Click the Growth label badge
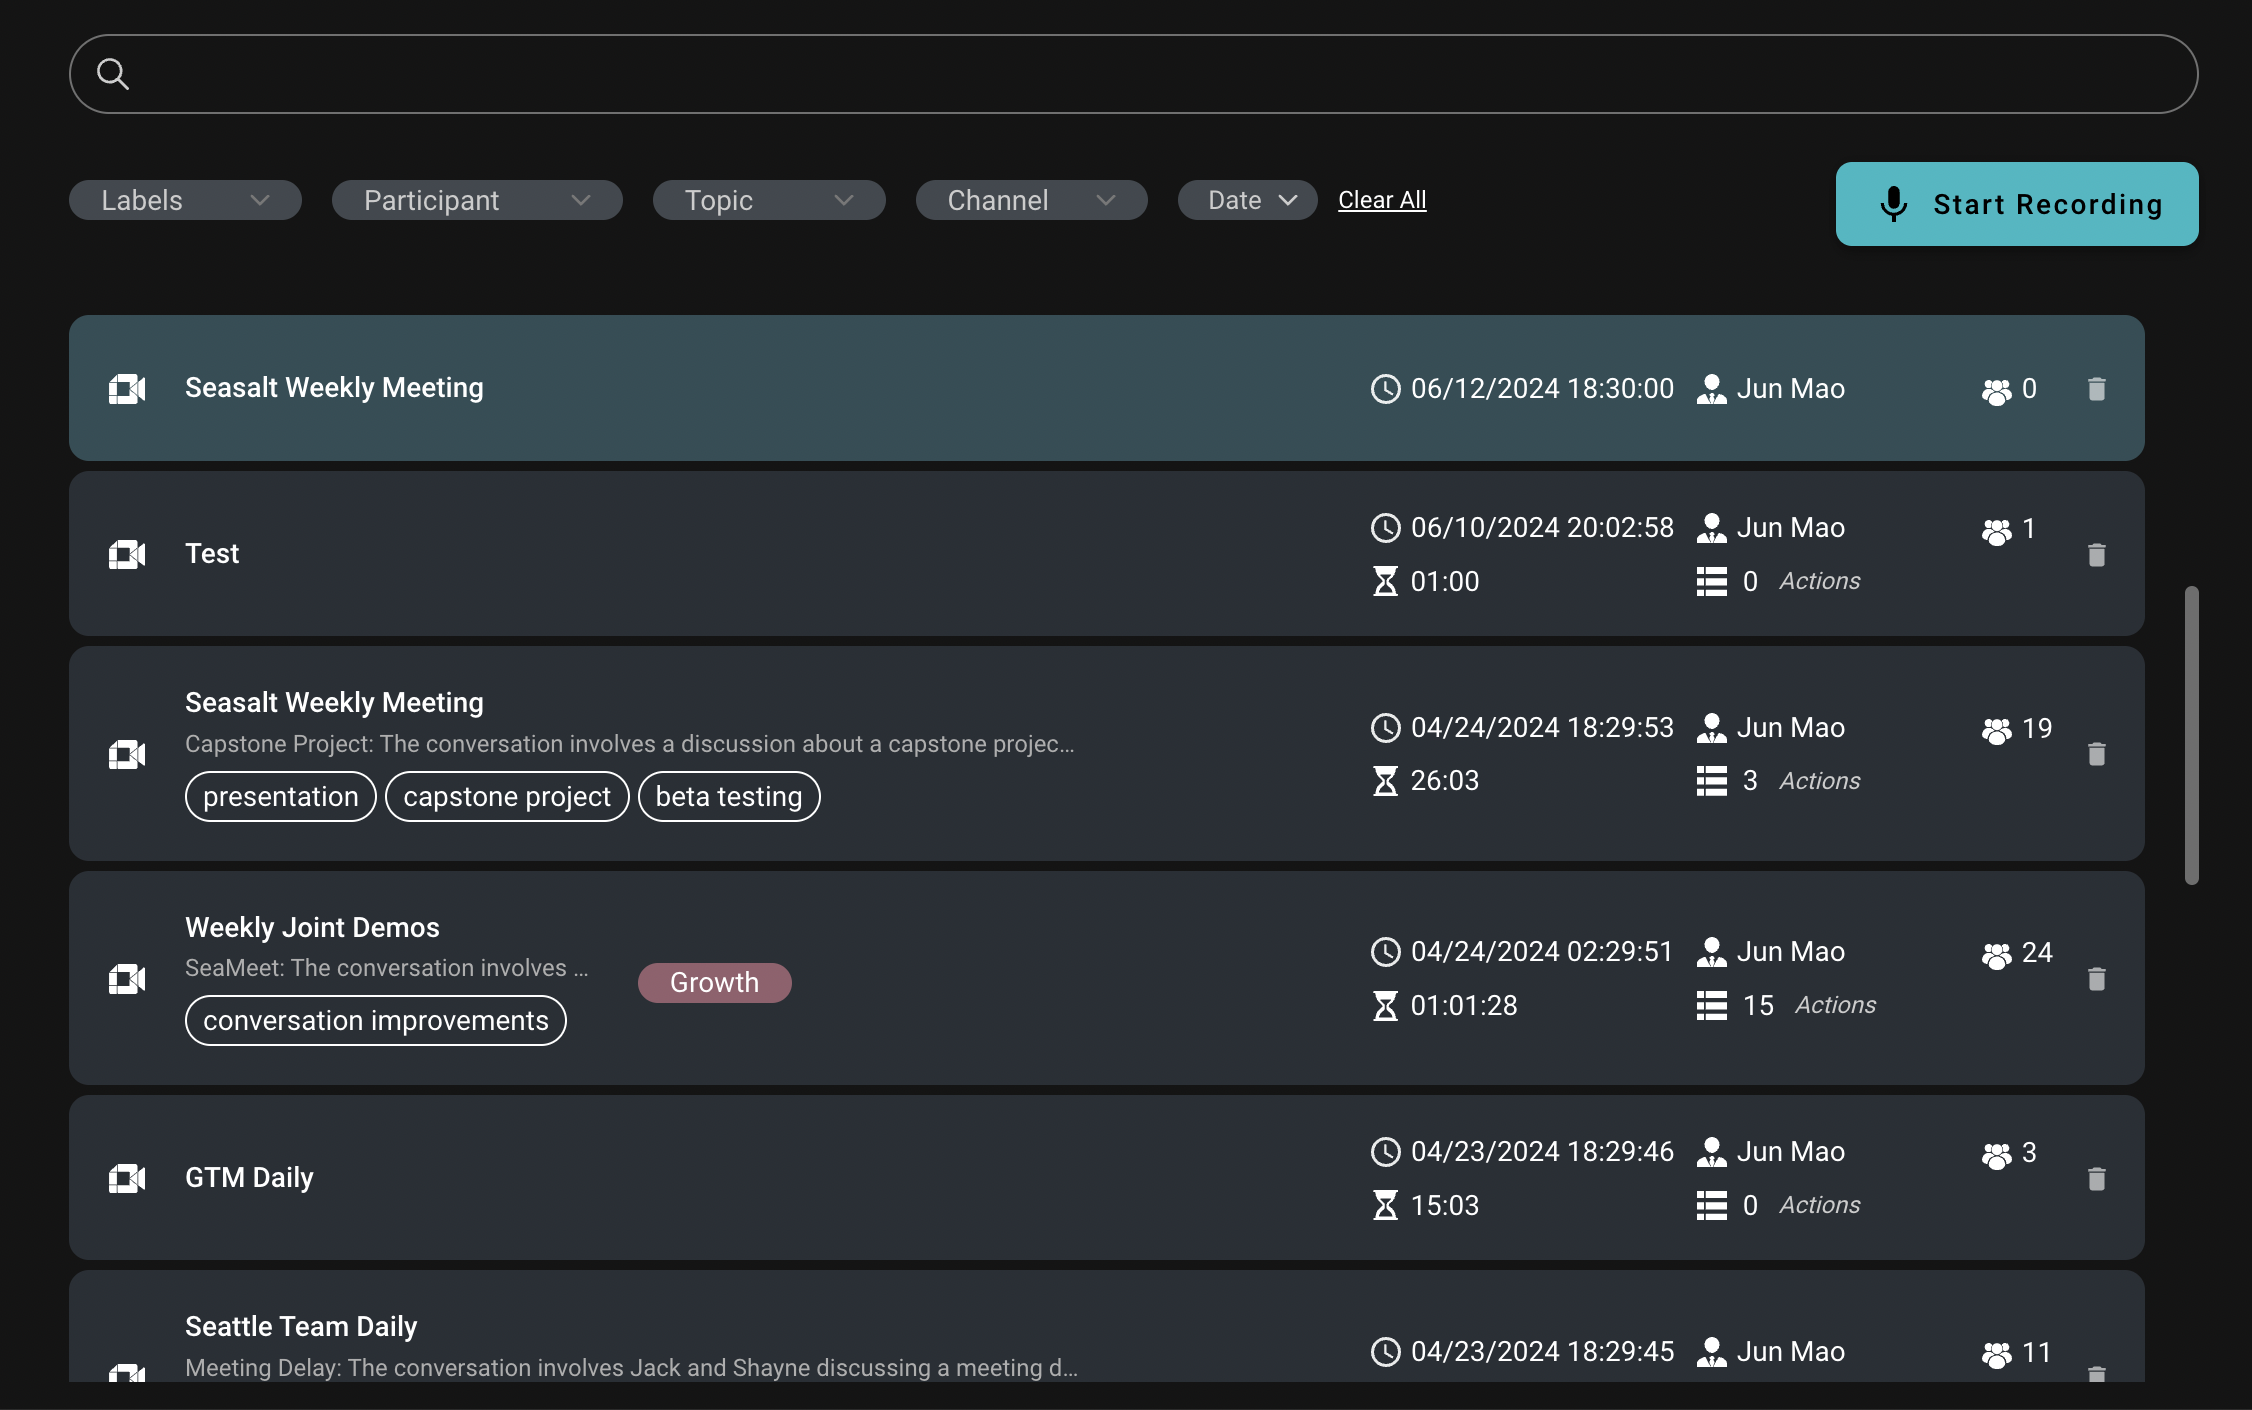The image size is (2252, 1410). (x=715, y=983)
